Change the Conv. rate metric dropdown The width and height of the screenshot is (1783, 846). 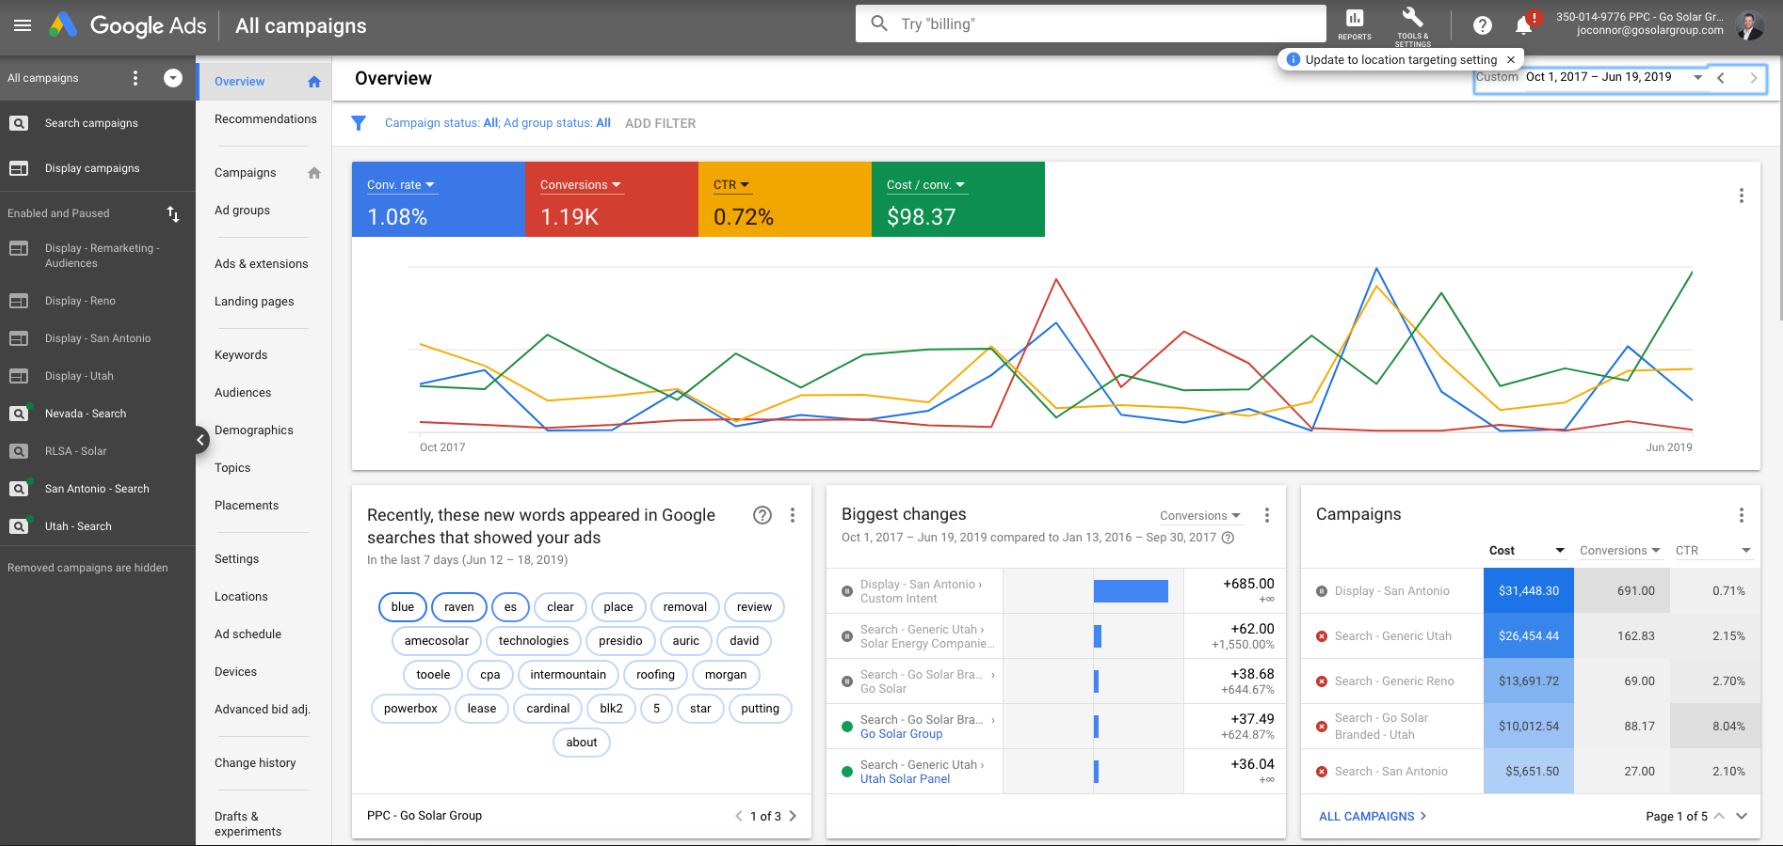401,185
